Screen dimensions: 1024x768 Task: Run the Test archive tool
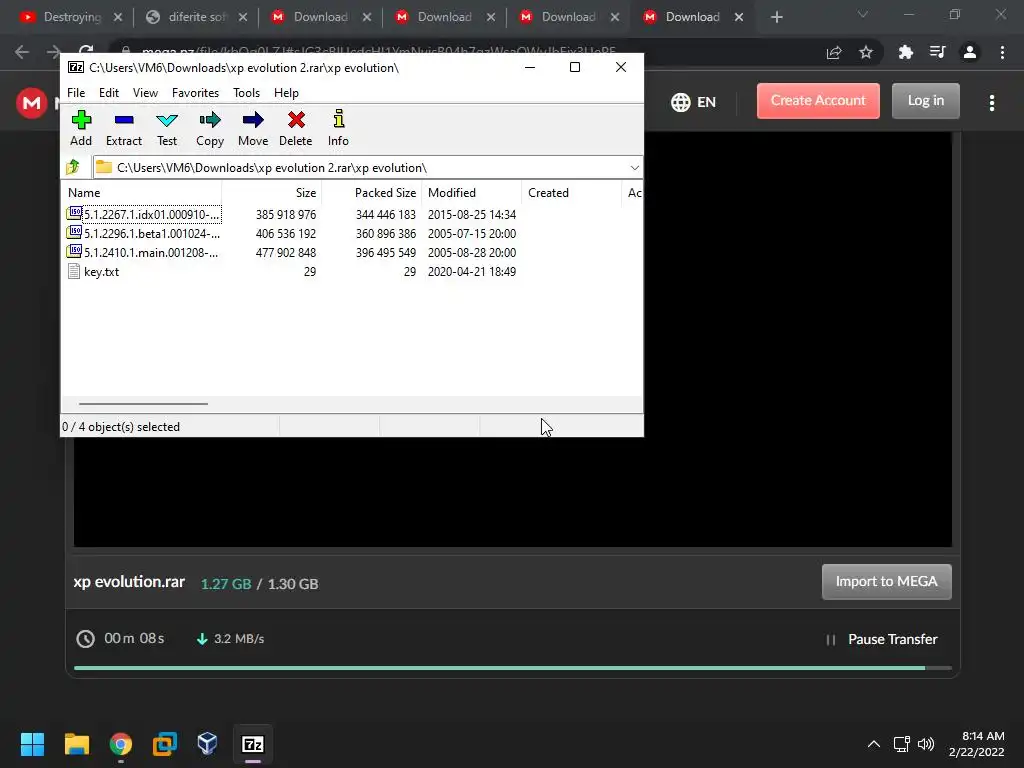(x=167, y=128)
